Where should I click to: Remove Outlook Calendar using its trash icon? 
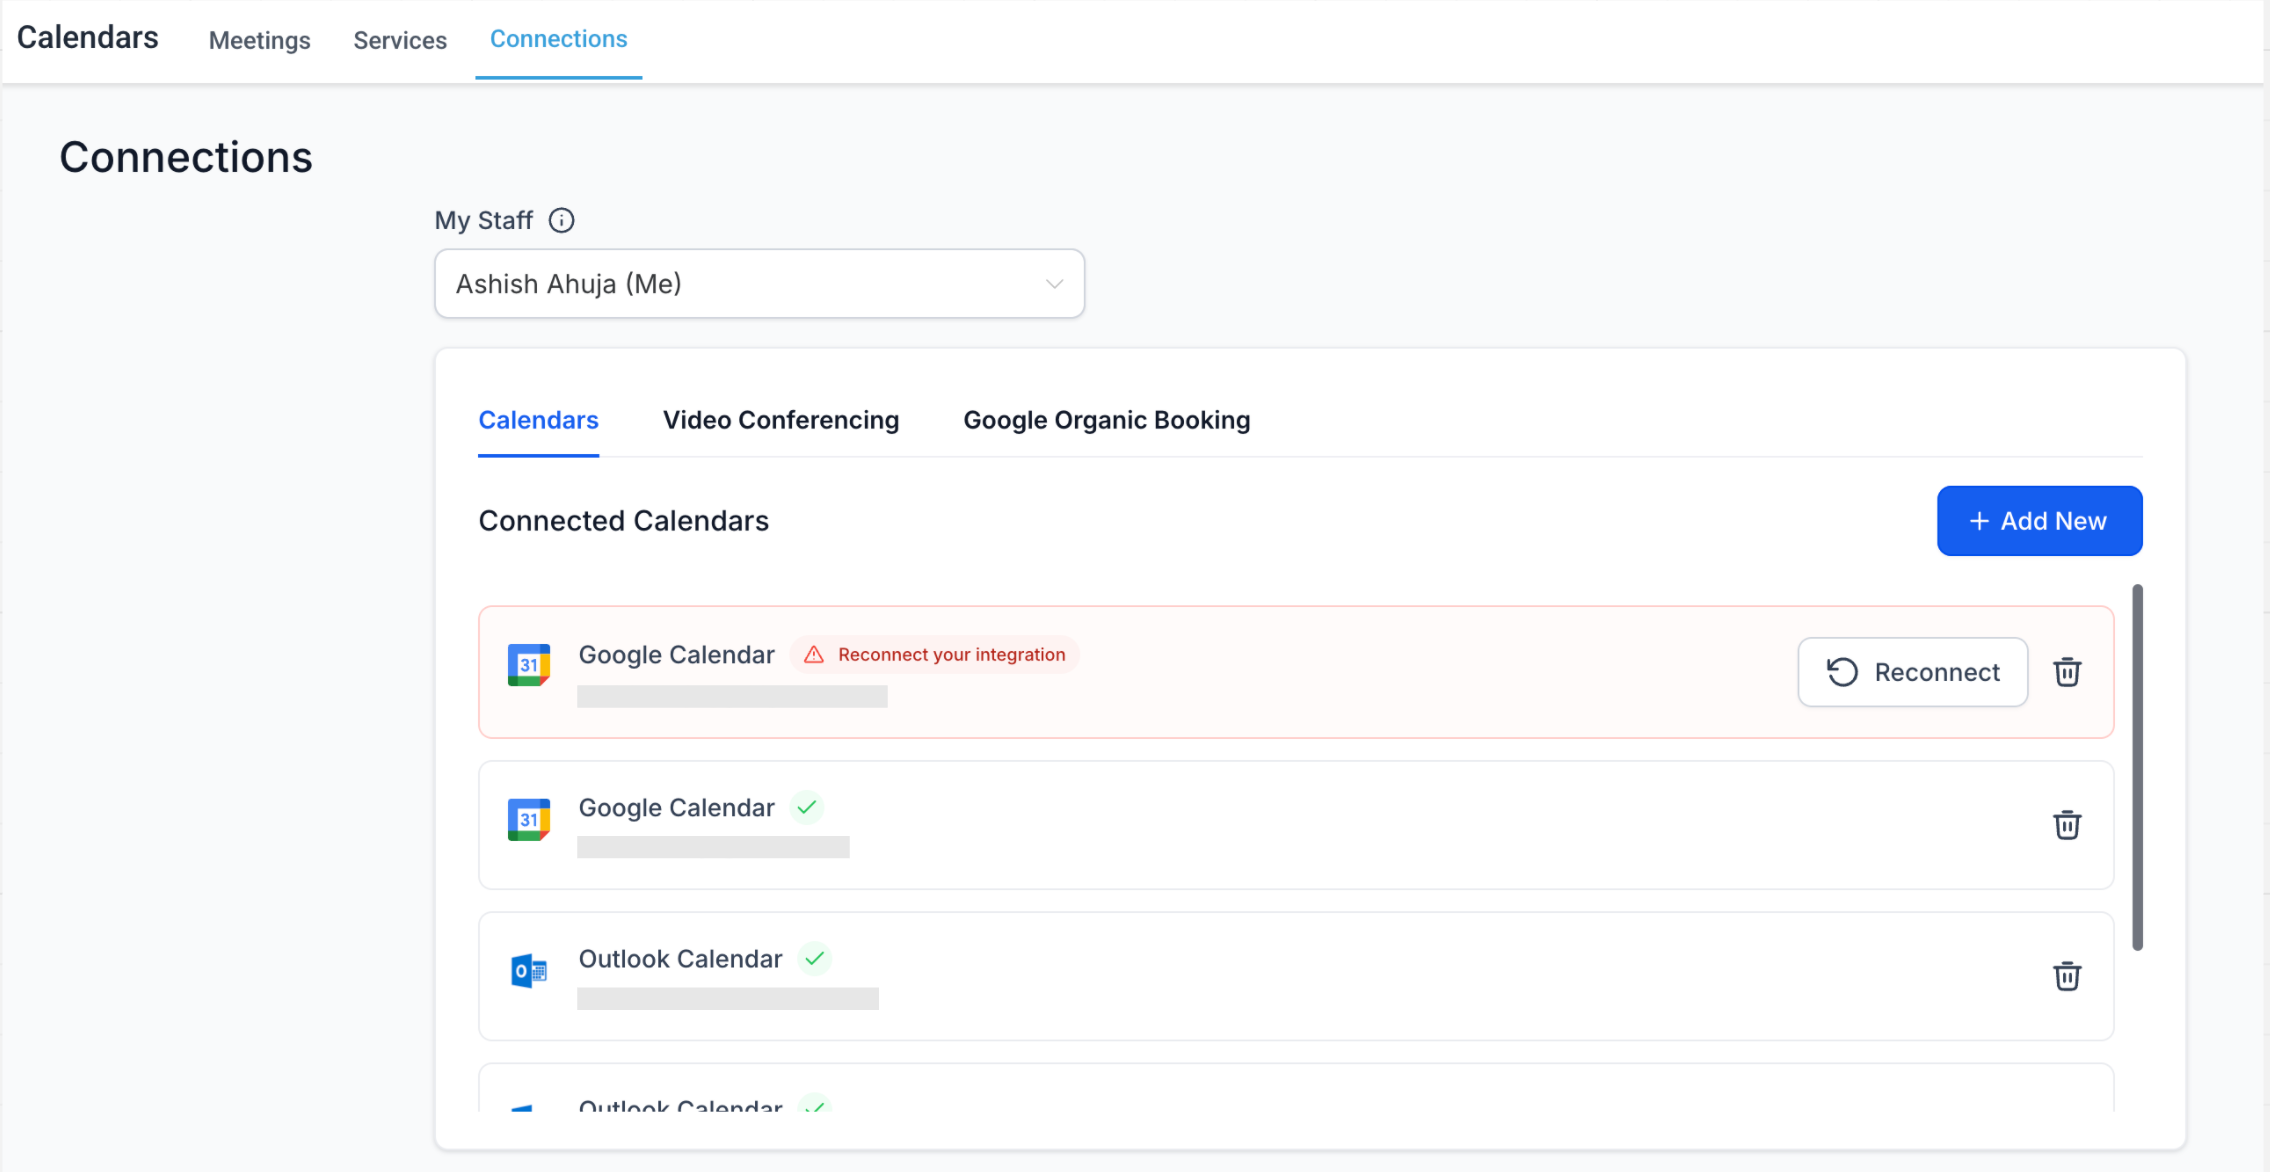pyautogui.click(x=2067, y=976)
